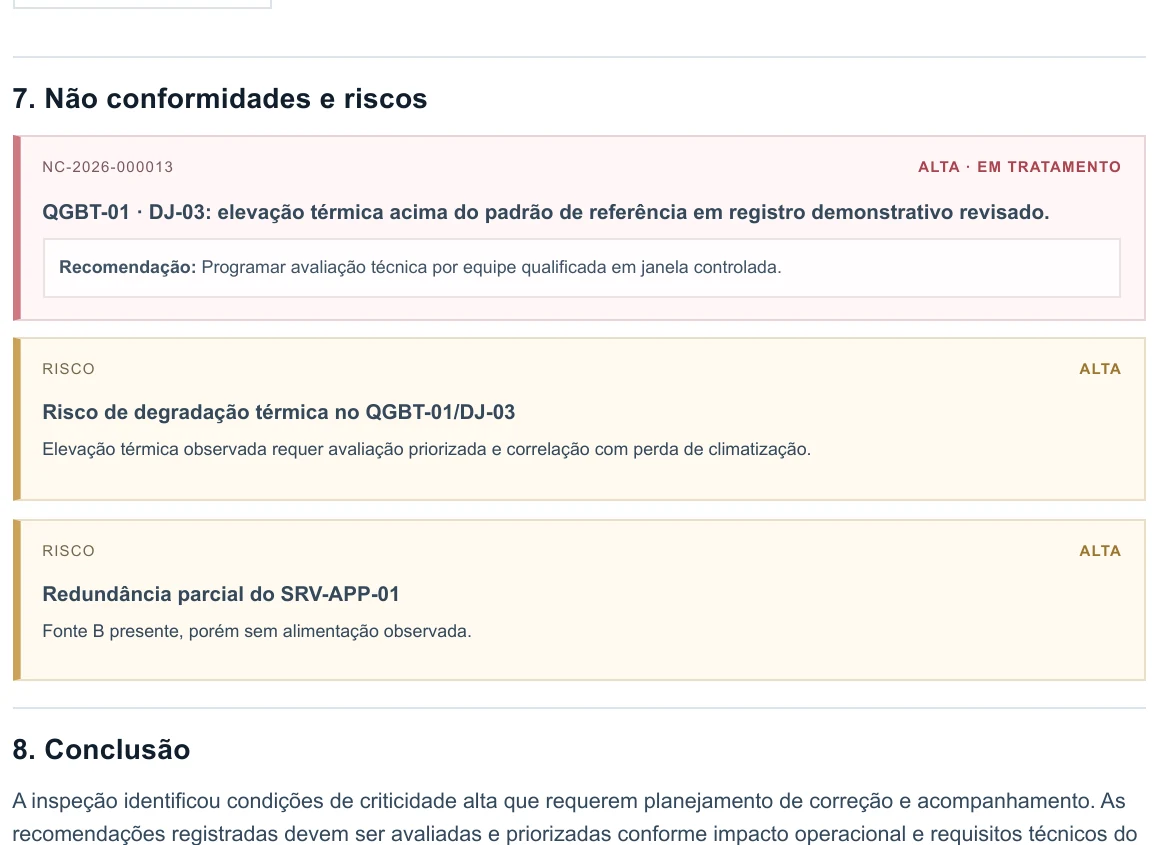Screen dimensions: 1160x845
Task: Click 'Risco de degradação térmica no QGBT-01/DJ-03'
Action: pos(279,412)
